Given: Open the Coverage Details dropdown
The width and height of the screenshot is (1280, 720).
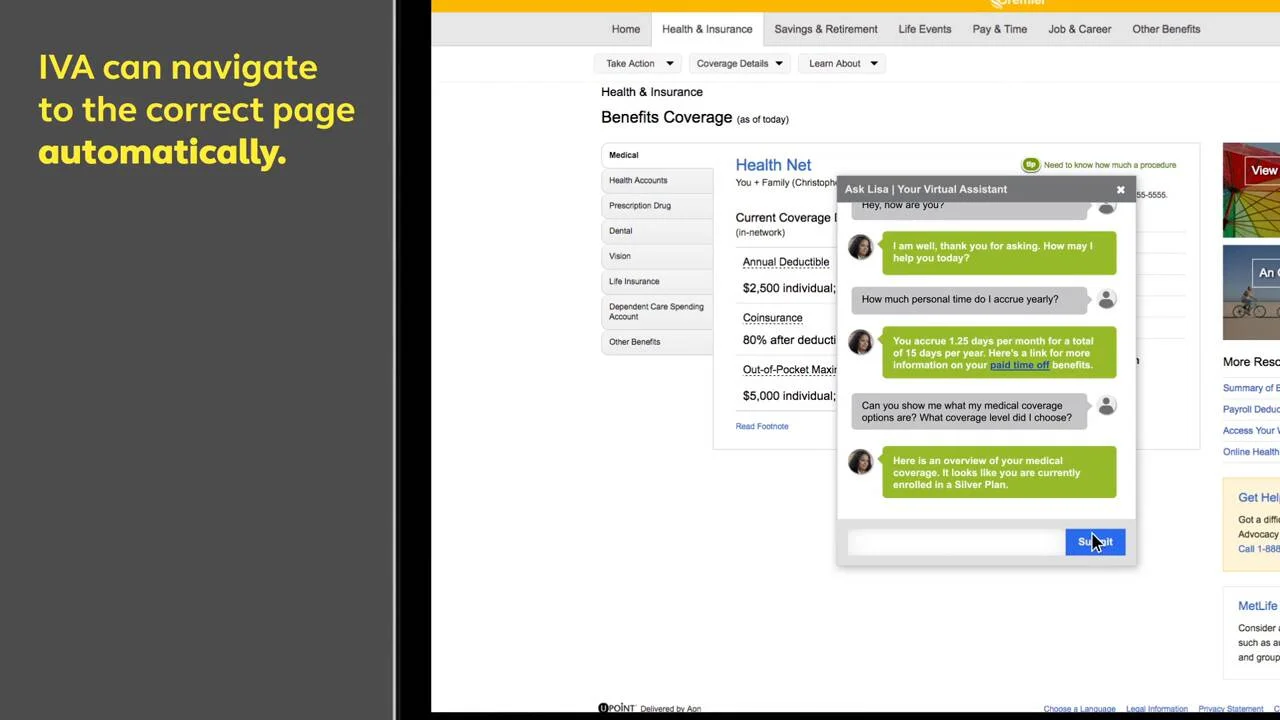Looking at the screenshot, I should click(740, 63).
